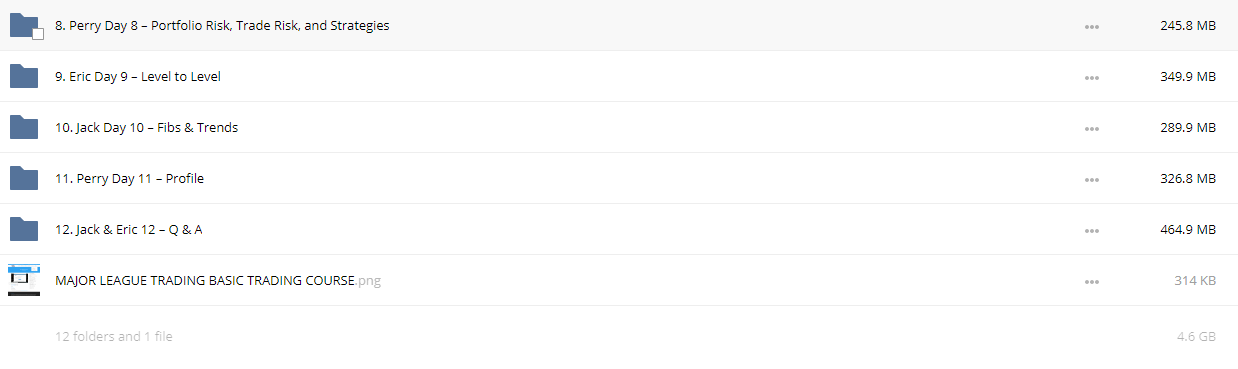Click the folder icon for Eric Day 9

click(24, 76)
